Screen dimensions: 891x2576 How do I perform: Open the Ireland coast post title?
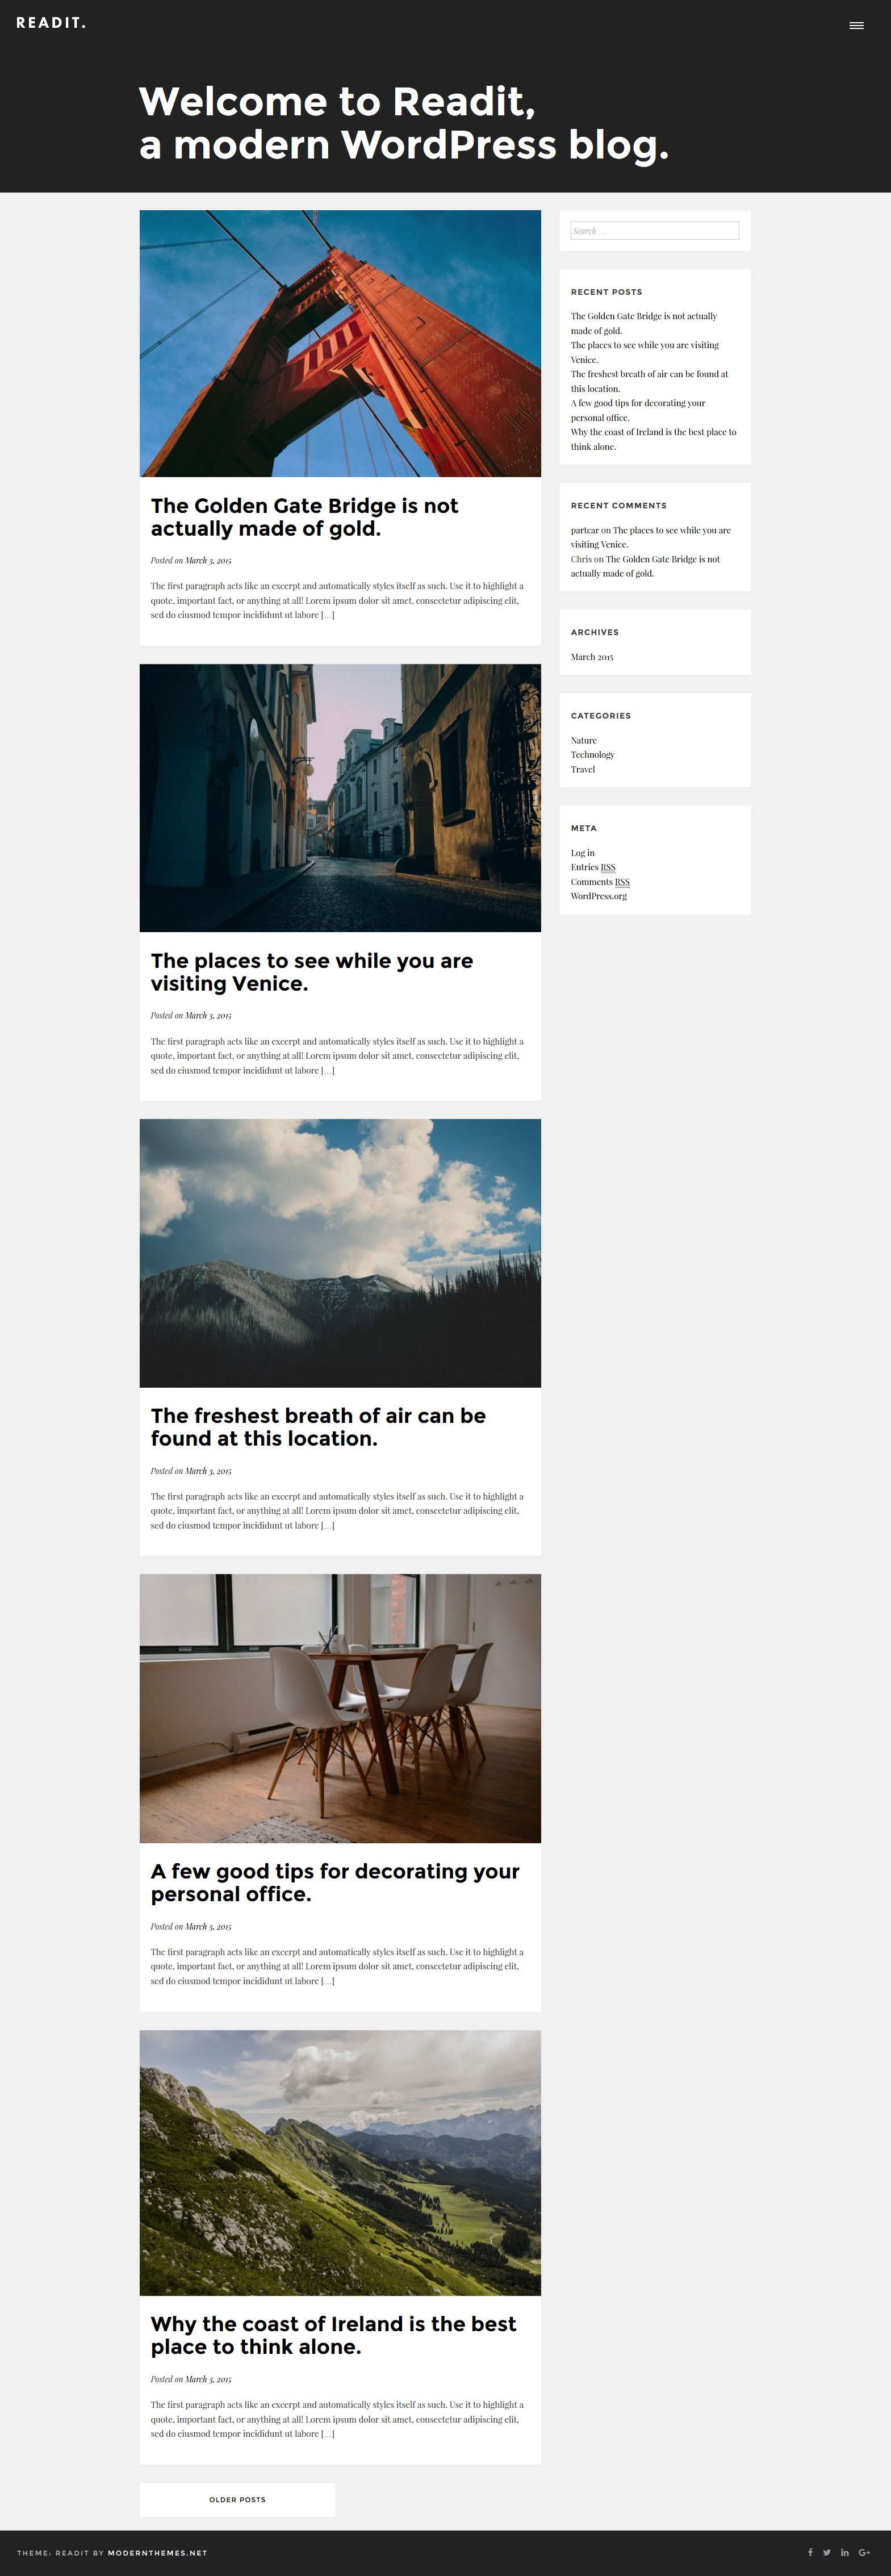(x=333, y=2335)
